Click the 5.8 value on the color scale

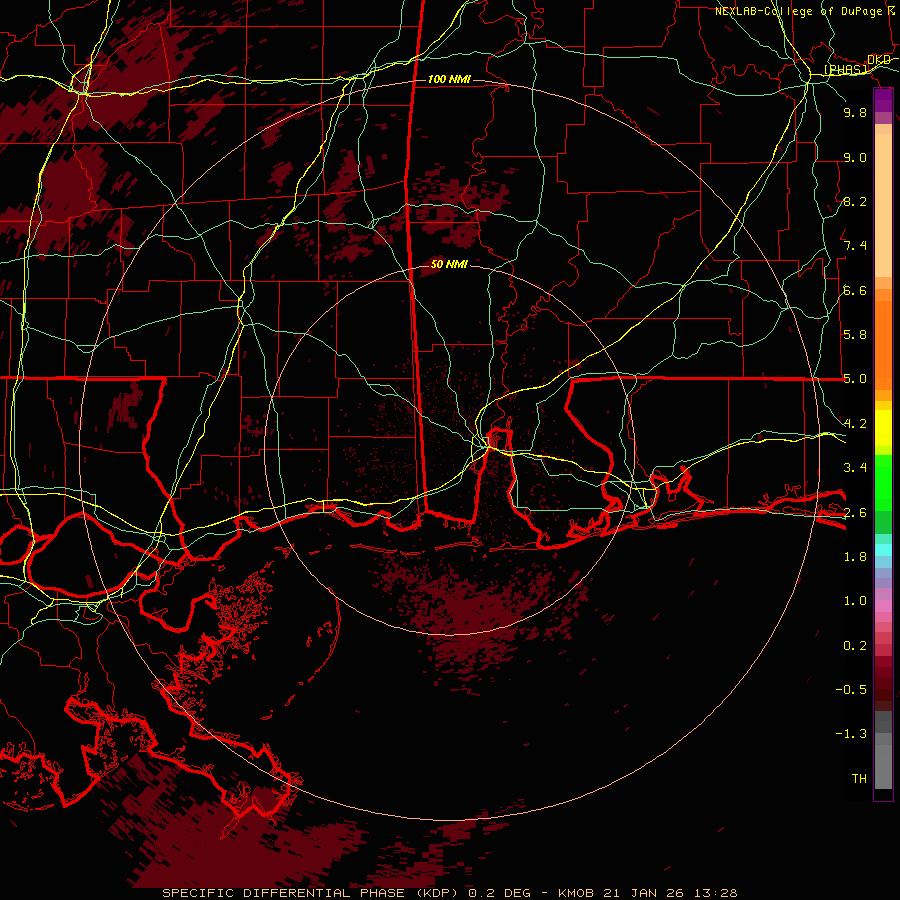click(855, 335)
